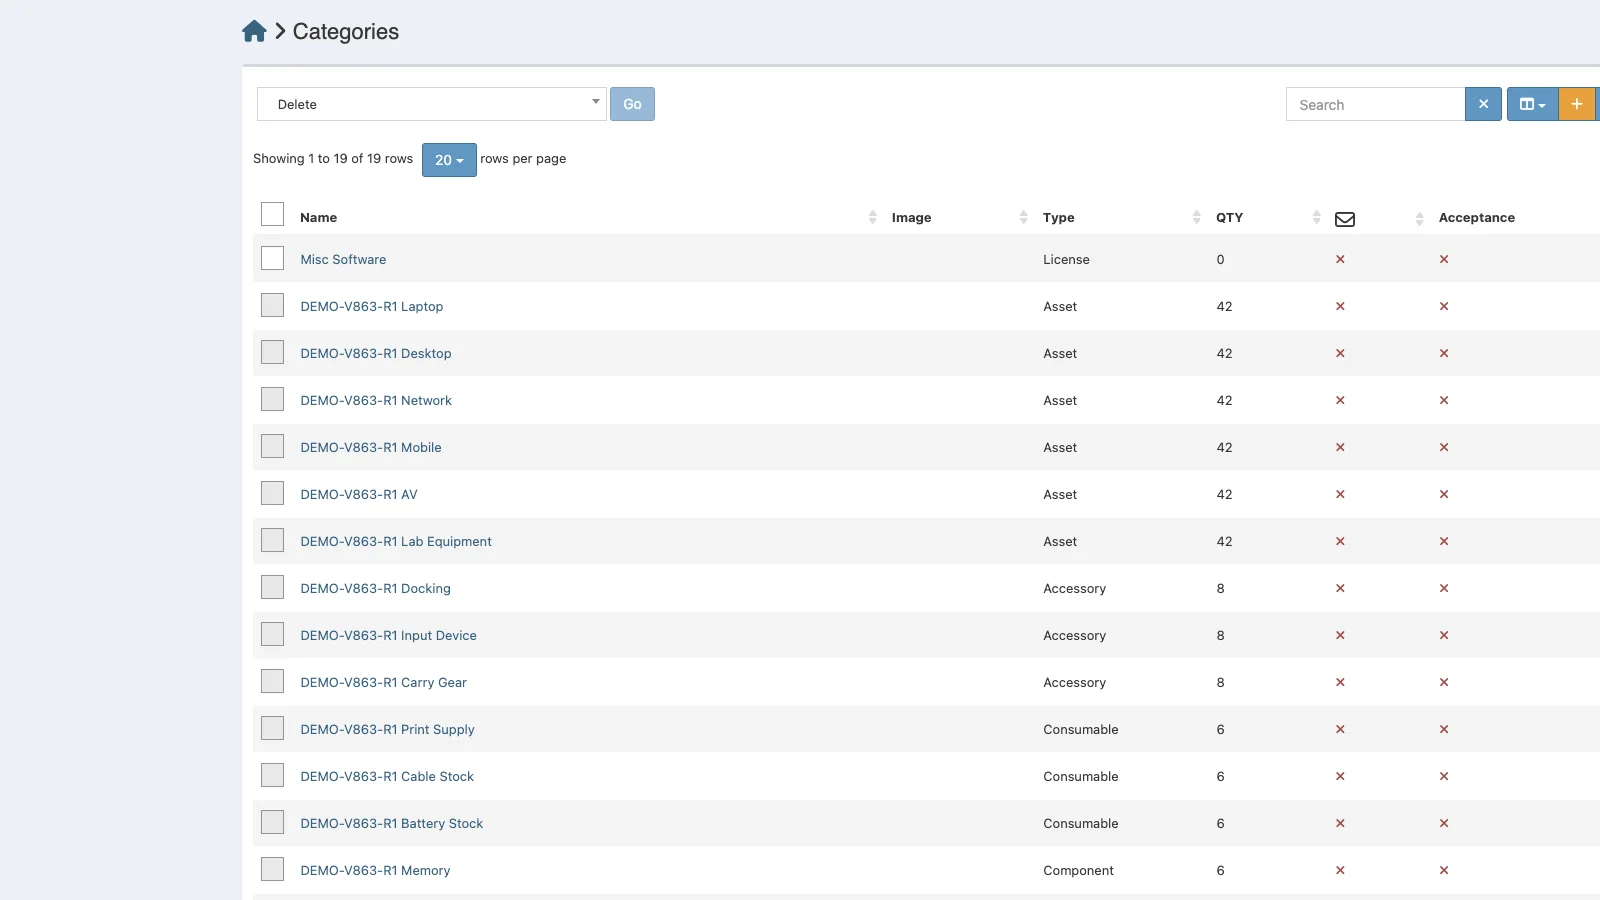Check the Misc Software row checkbox
Image resolution: width=1600 pixels, height=900 pixels.
(272, 258)
